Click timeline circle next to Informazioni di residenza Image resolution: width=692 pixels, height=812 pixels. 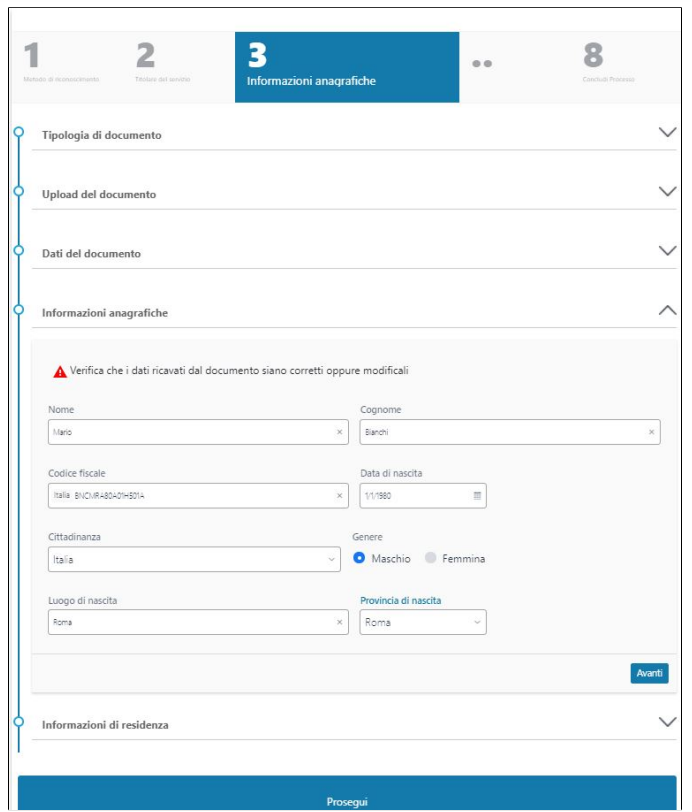pos(18,721)
